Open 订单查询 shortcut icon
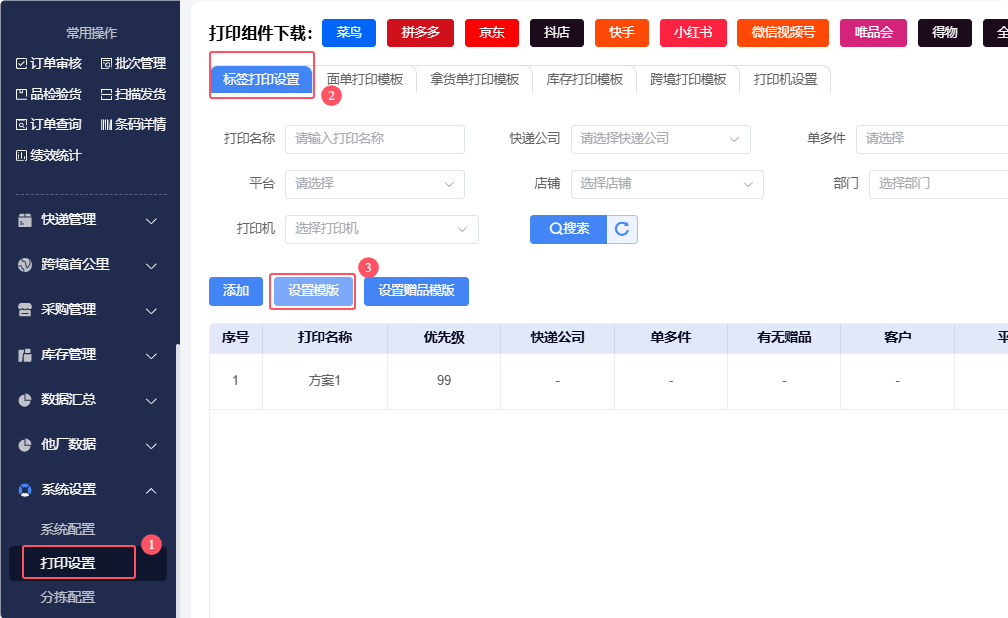 21,125
